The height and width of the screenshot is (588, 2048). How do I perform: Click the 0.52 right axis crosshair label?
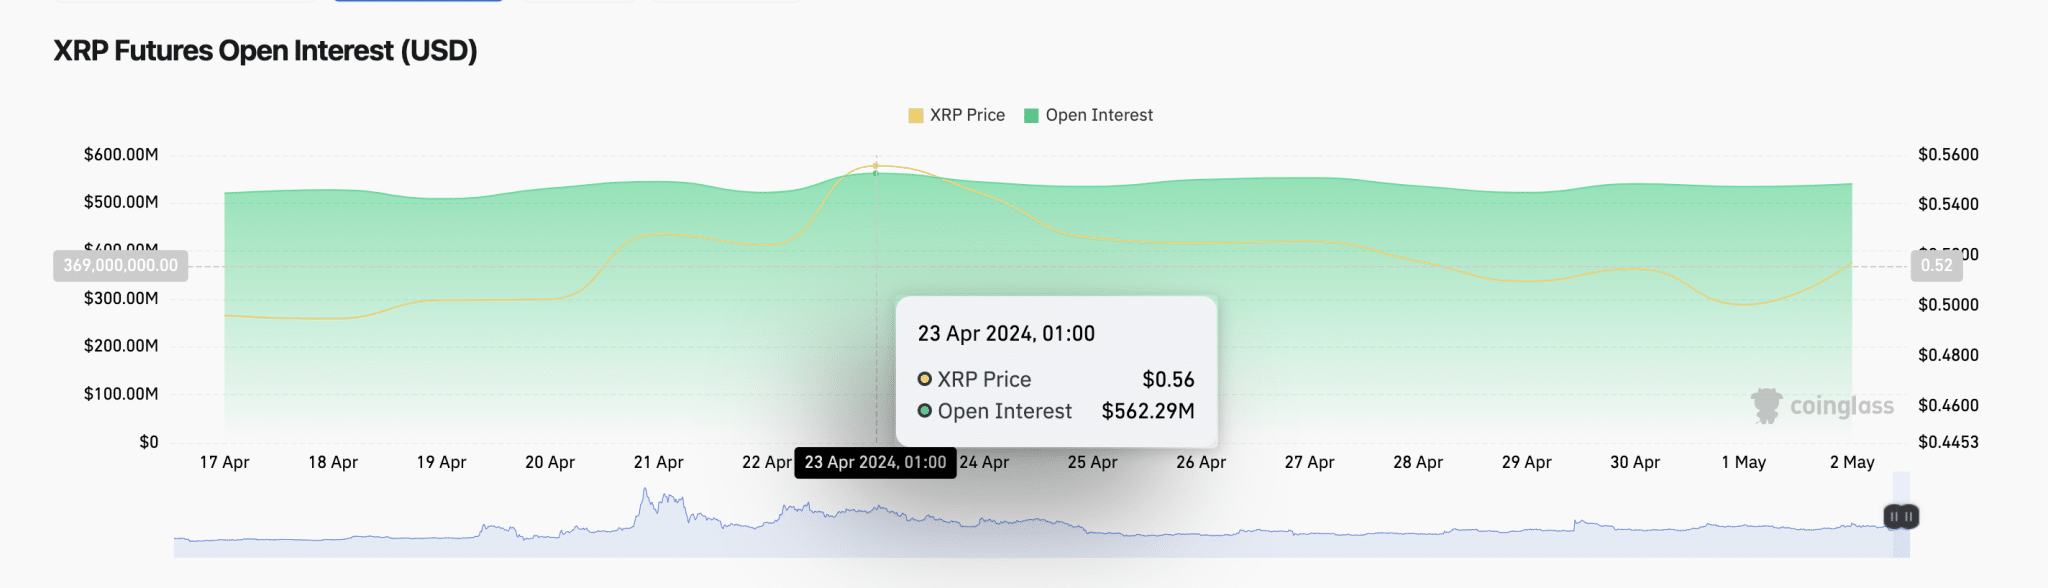1936,265
